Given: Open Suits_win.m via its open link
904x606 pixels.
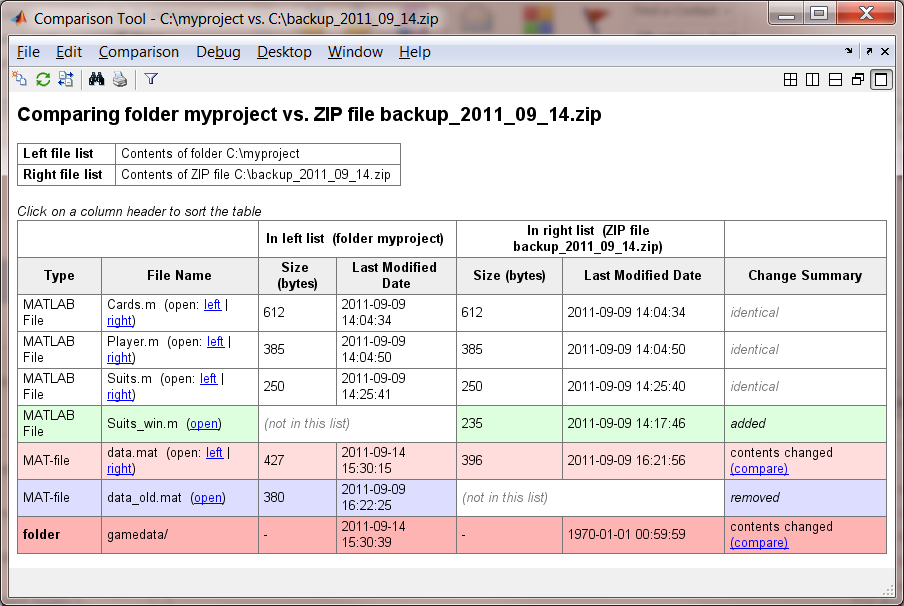Looking at the screenshot, I should click(x=205, y=423).
